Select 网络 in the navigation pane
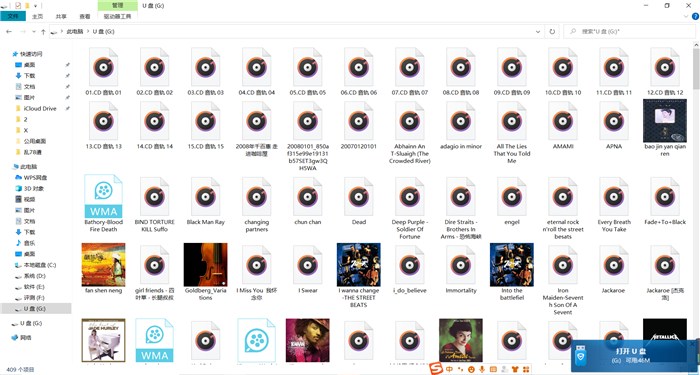The width and height of the screenshot is (700, 375). coord(25,338)
